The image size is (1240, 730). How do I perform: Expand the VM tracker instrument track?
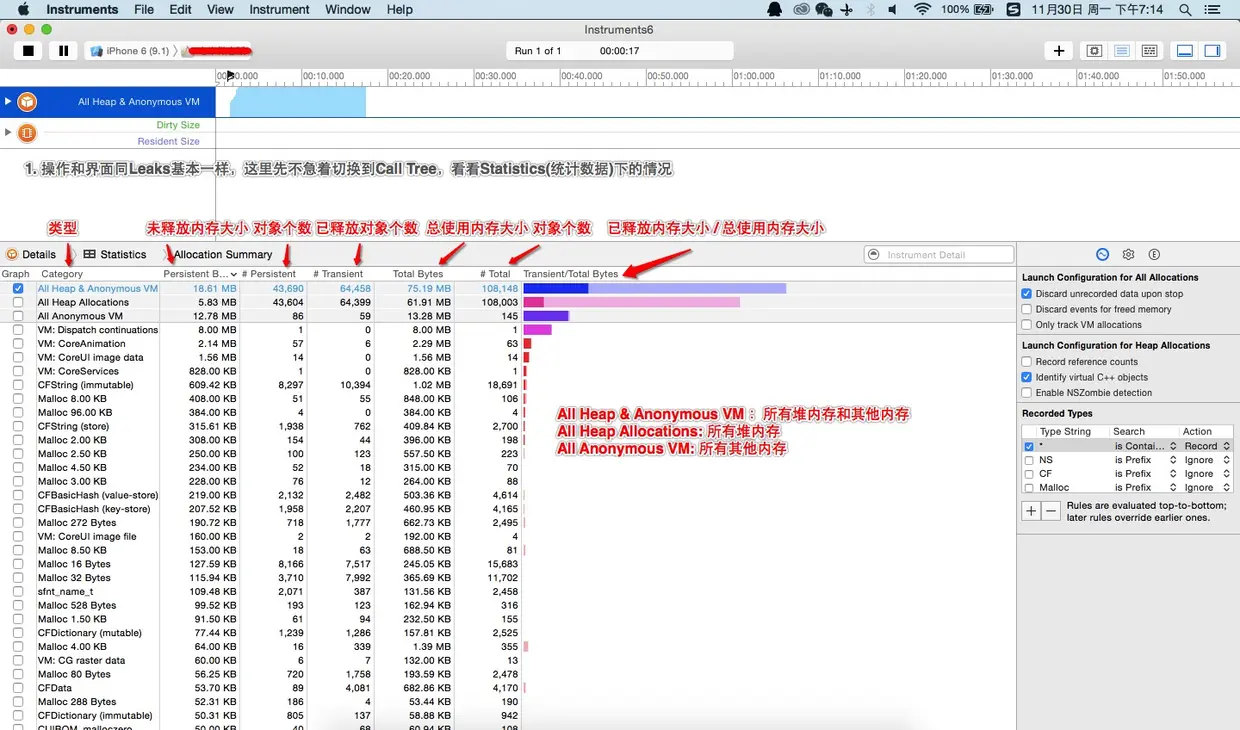[8, 132]
